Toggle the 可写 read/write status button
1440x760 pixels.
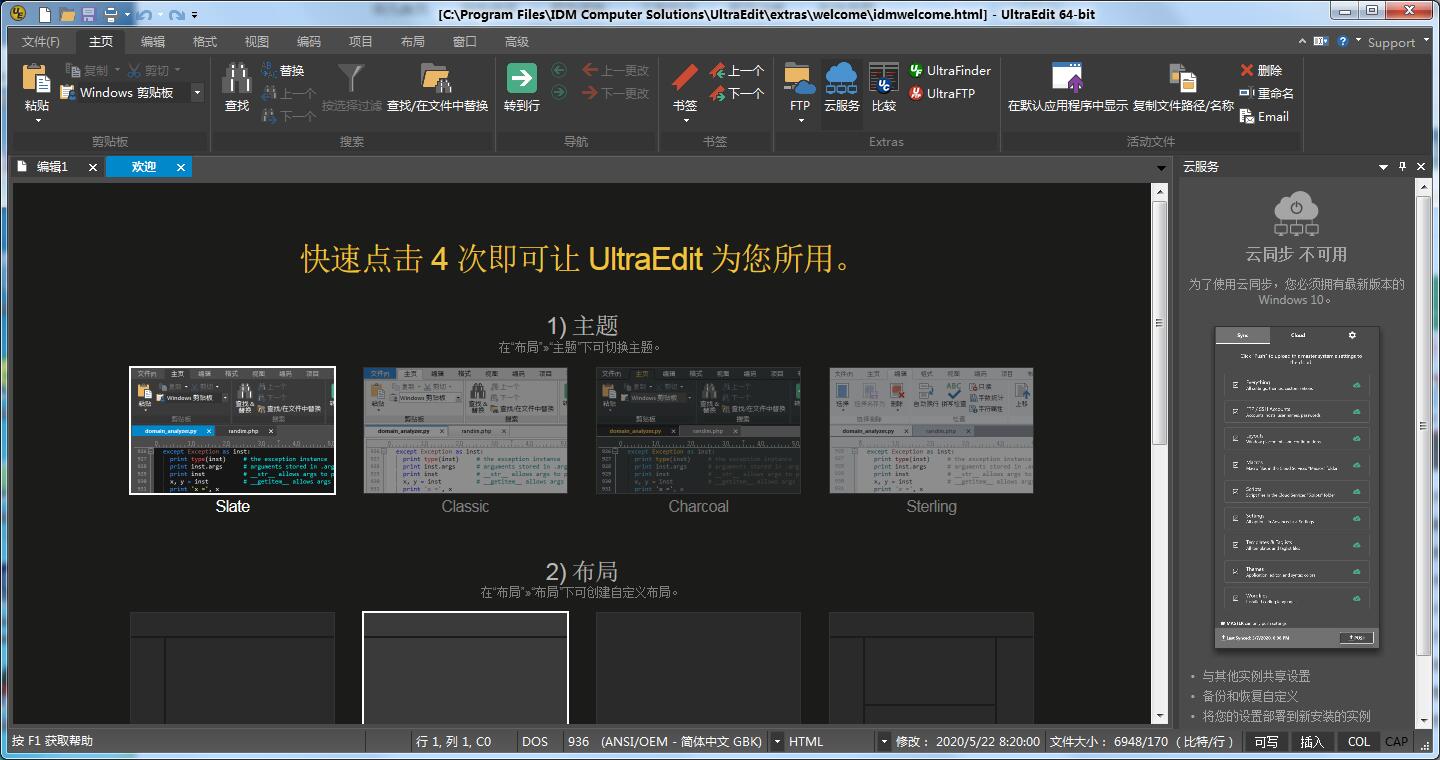[x=1266, y=741]
